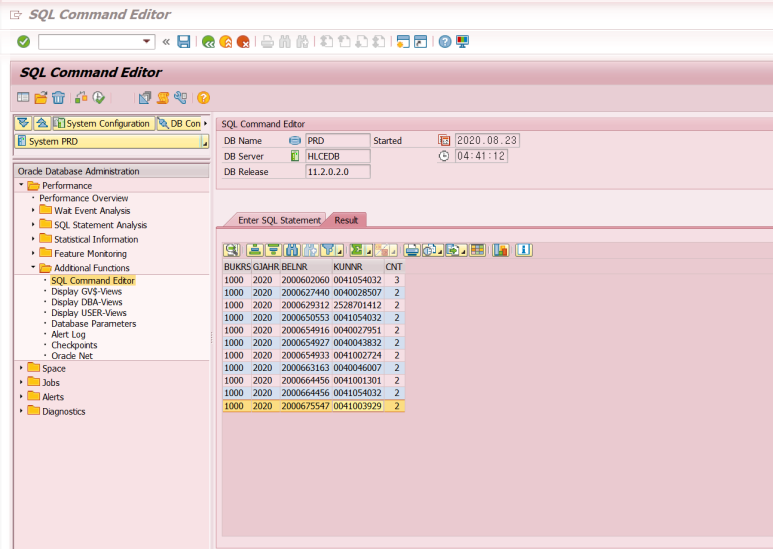Expand the Wait Event Analysis folder
Viewport: 773px width, 549px height.
(x=33, y=211)
